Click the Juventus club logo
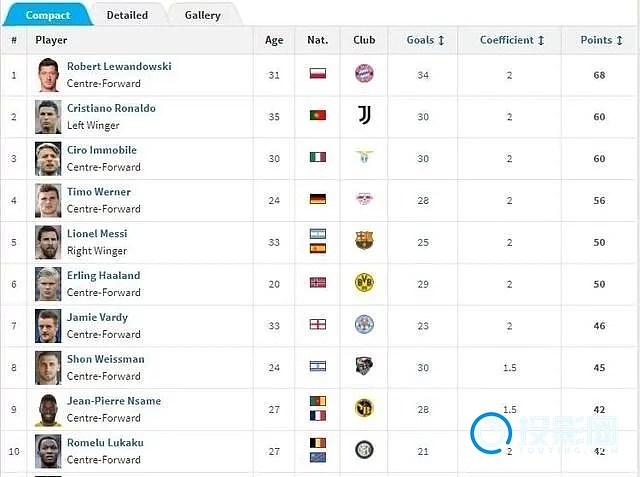This screenshot has width=640, height=477. pos(364,115)
